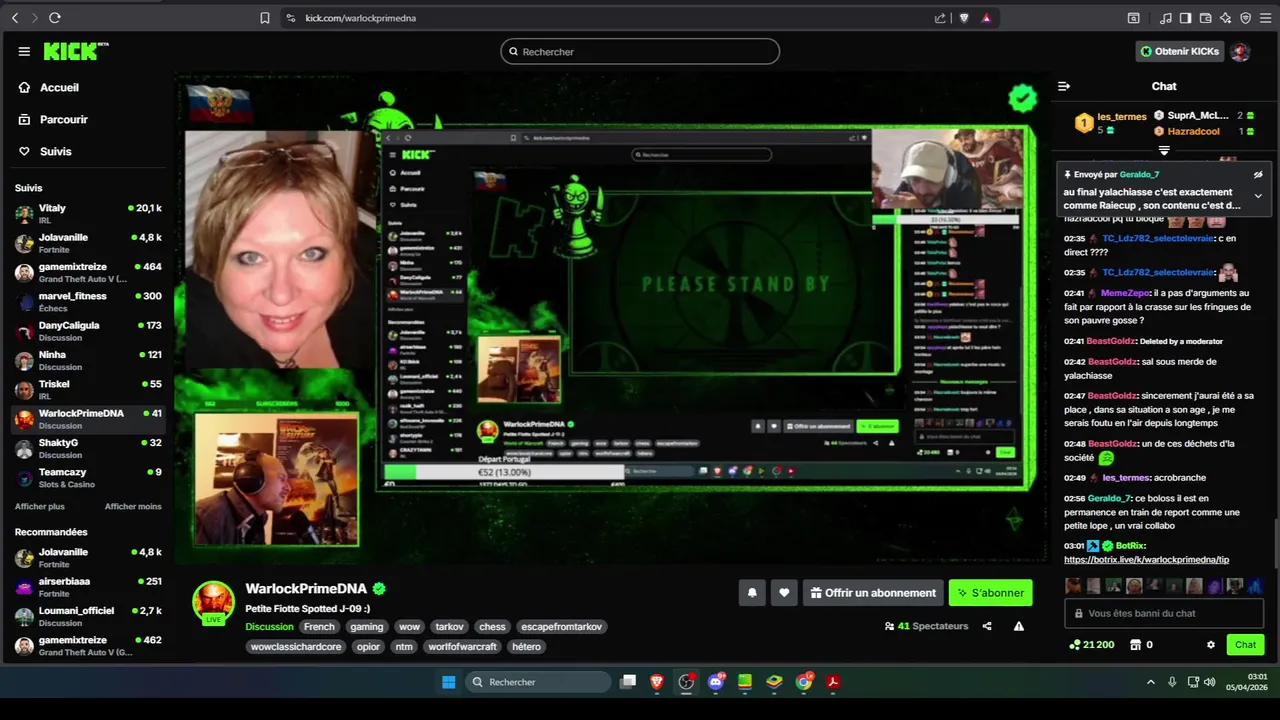
Task: Open recommended channel airserbiaaa
Action: tap(88, 587)
